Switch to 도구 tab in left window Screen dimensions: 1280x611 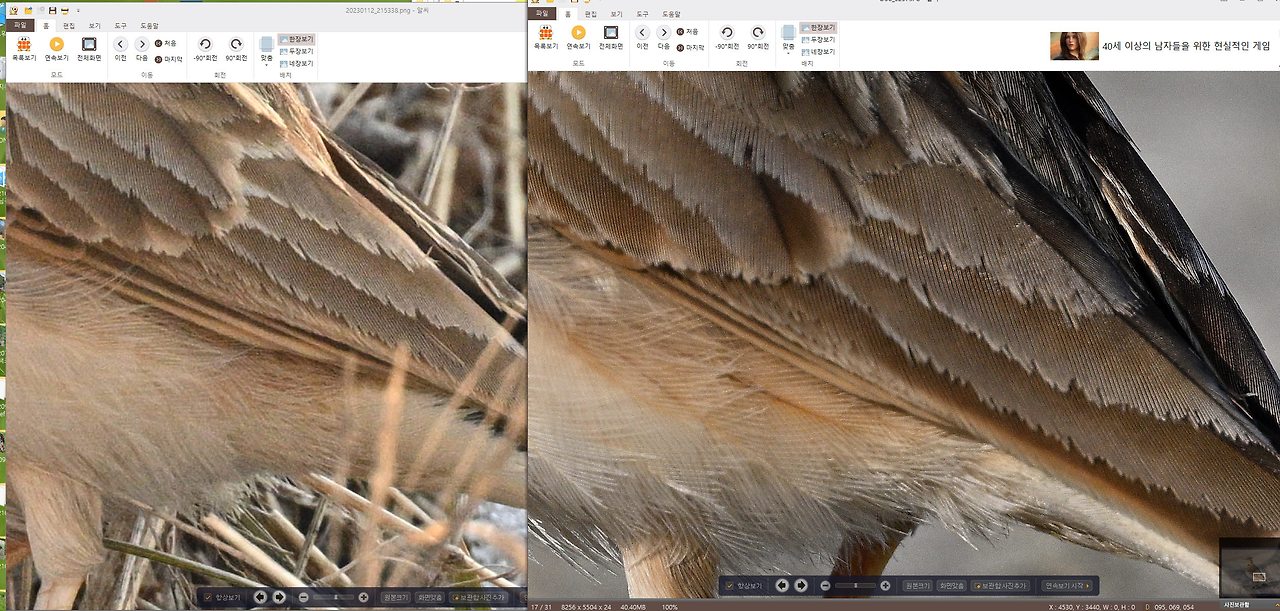pyautogui.click(x=121, y=26)
